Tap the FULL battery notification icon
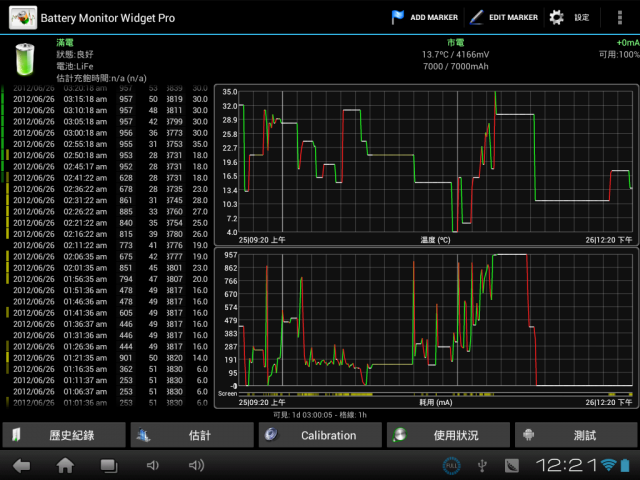Image resolution: width=640 pixels, height=480 pixels. pyautogui.click(x=451, y=466)
